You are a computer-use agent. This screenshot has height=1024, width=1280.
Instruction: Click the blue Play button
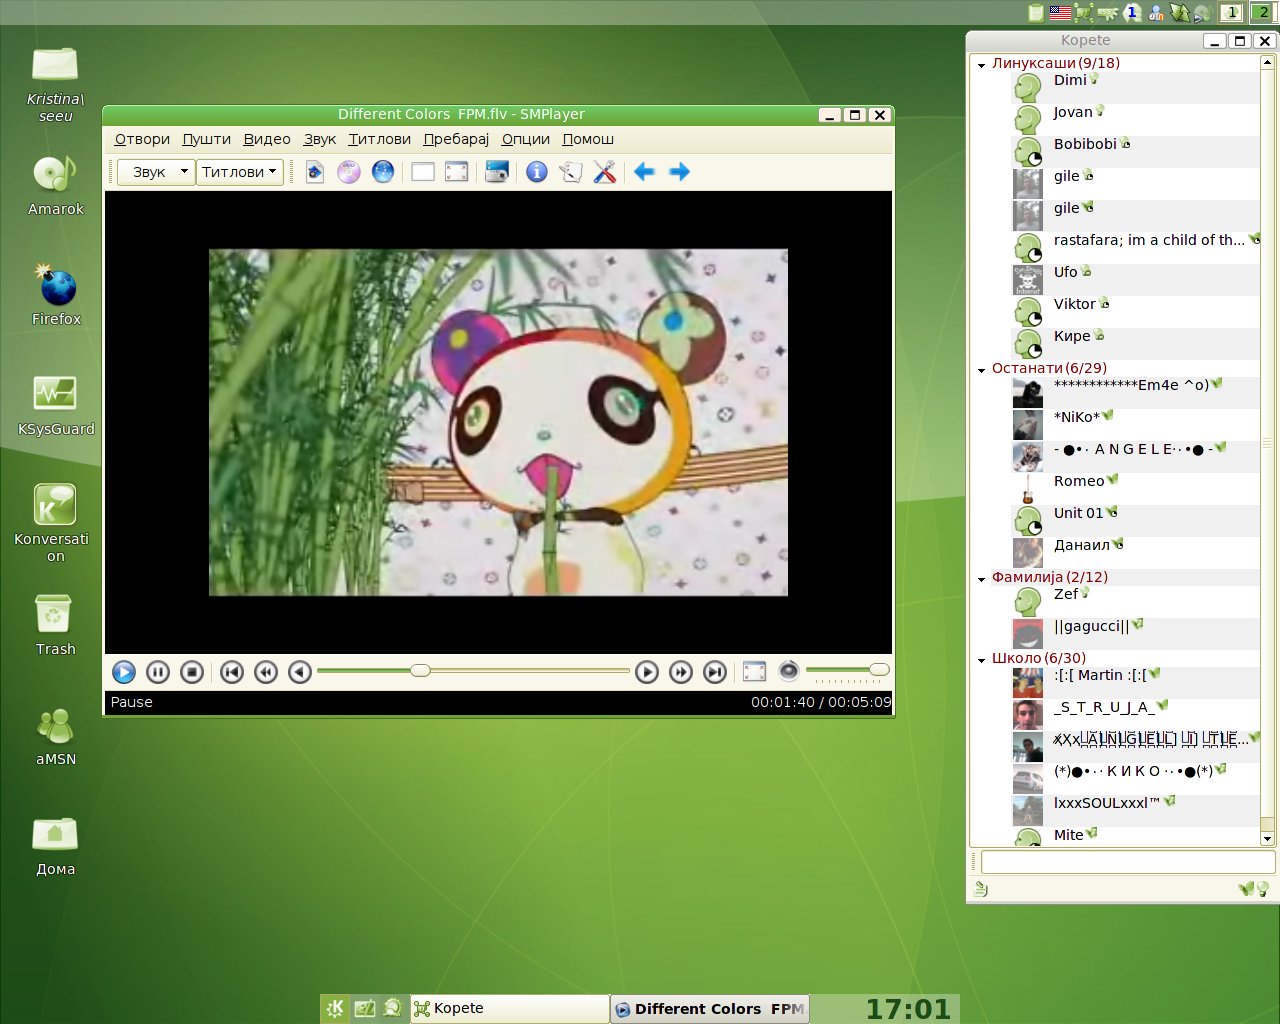click(x=124, y=672)
